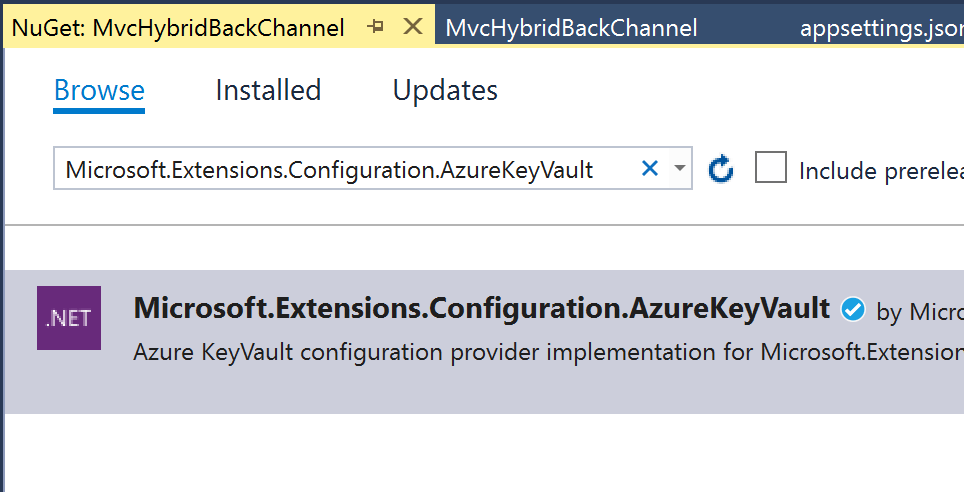Switch to the MvcHybridBackChannel project tab
The width and height of the screenshot is (964, 492).
[571, 28]
